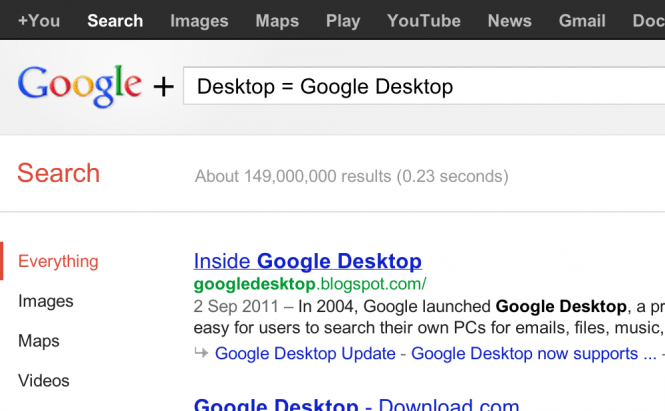Choose the Maps filter in the left sidebar
Viewport: 665px width, 411px height.
coord(40,341)
